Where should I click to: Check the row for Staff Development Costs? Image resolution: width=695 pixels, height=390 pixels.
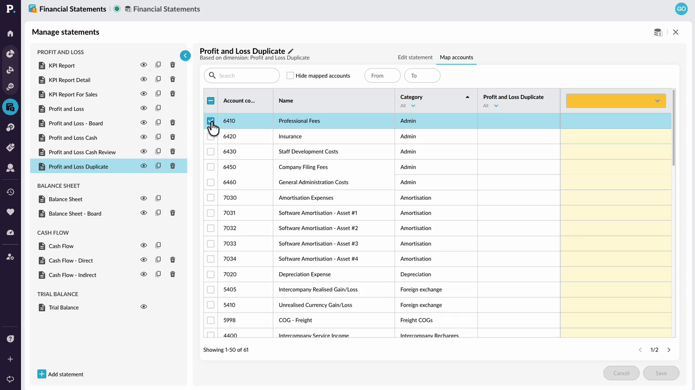tap(211, 152)
